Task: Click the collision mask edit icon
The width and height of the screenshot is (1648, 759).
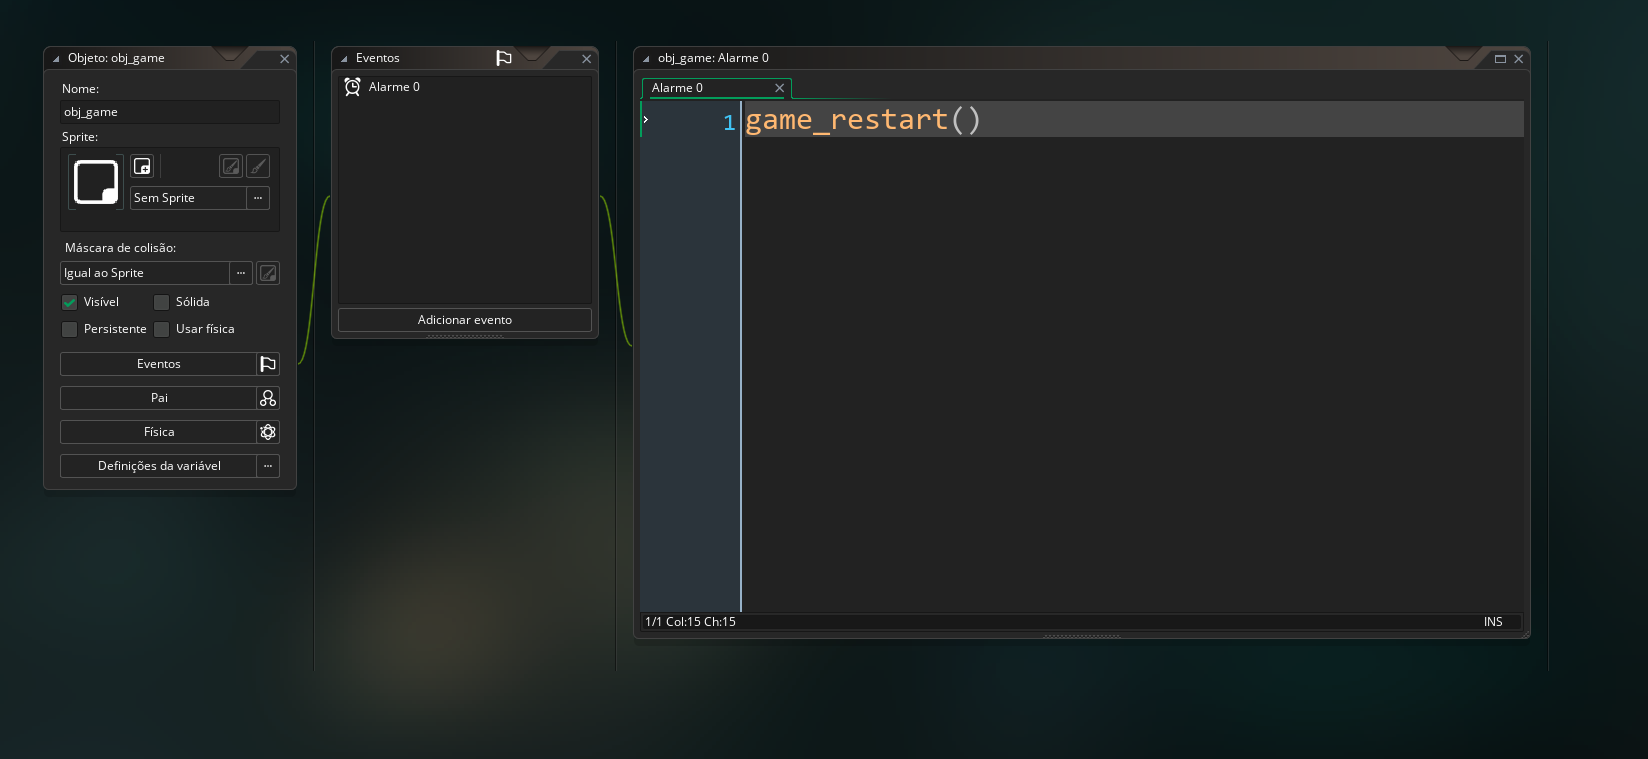Action: pyautogui.click(x=268, y=273)
